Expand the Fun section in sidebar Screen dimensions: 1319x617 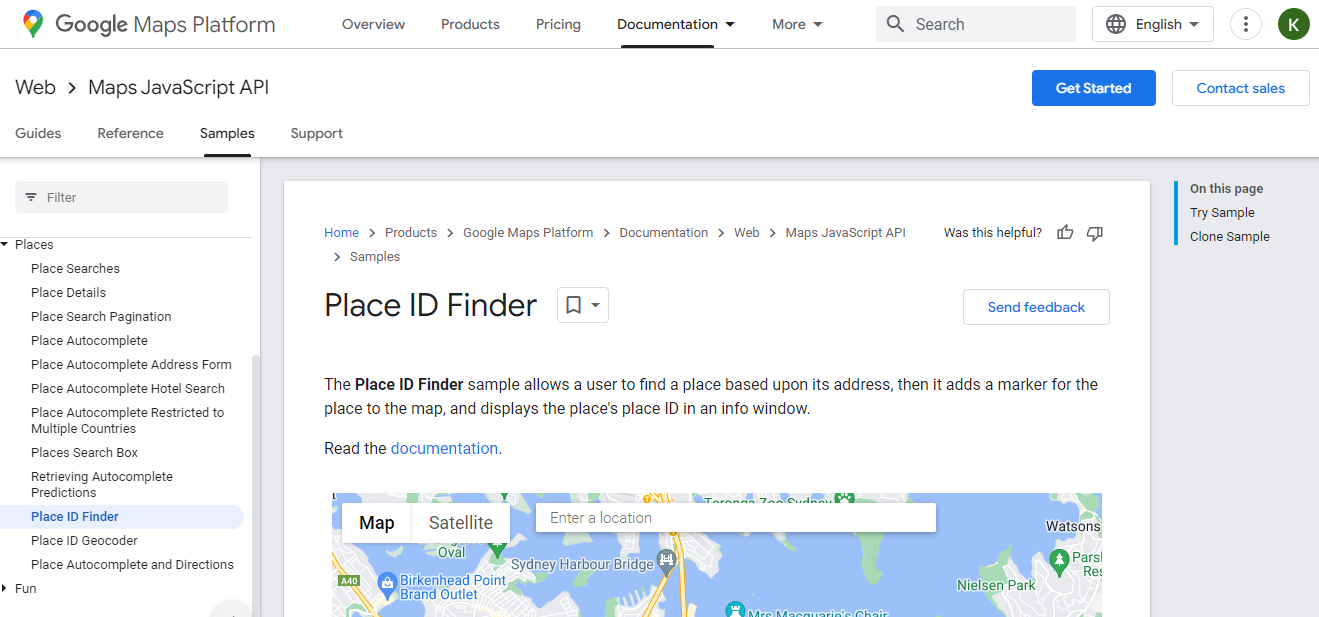click(x=5, y=589)
